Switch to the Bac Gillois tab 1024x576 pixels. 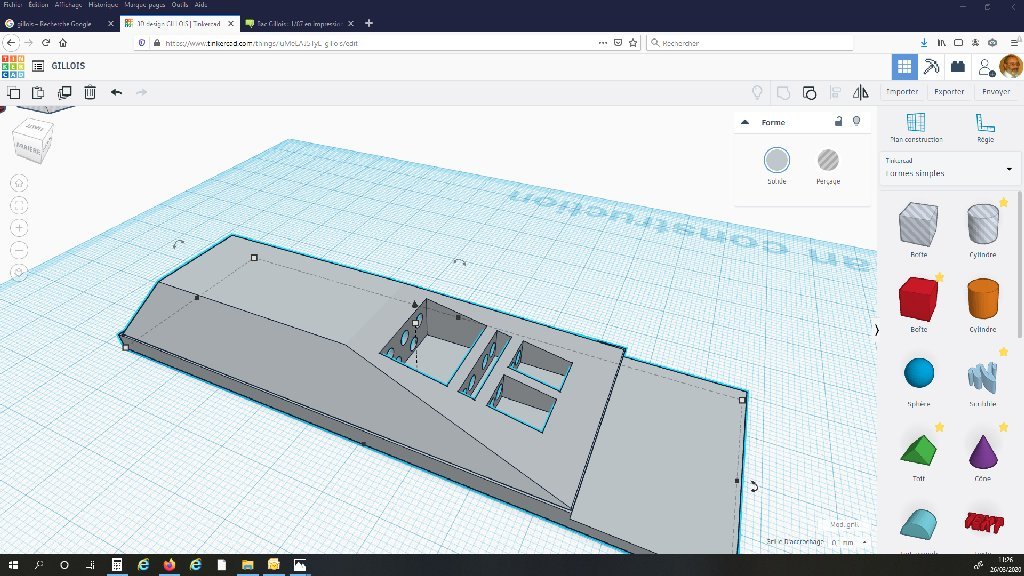(299, 24)
